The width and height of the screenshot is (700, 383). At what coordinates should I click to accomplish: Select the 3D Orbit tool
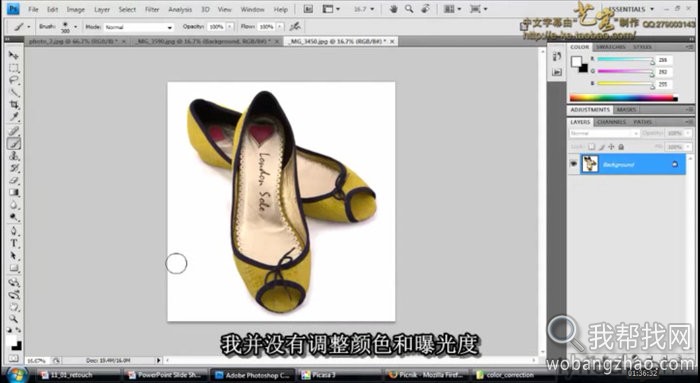(14, 295)
